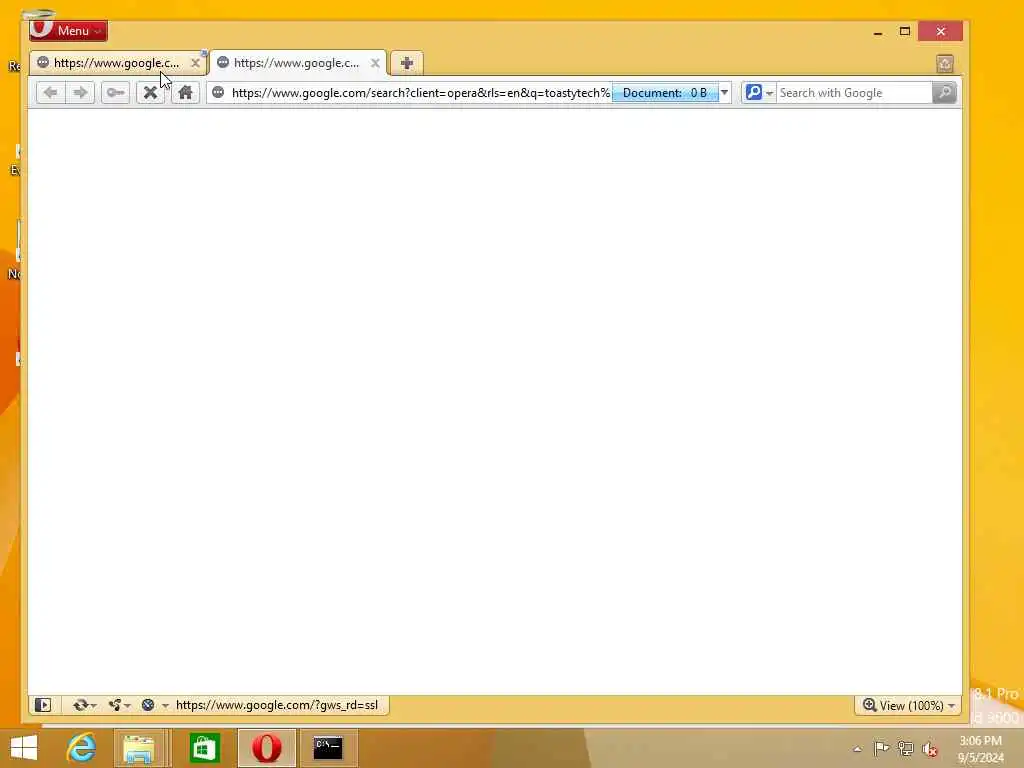Minimize the Opera window
This screenshot has width=1024, height=768.
point(878,31)
